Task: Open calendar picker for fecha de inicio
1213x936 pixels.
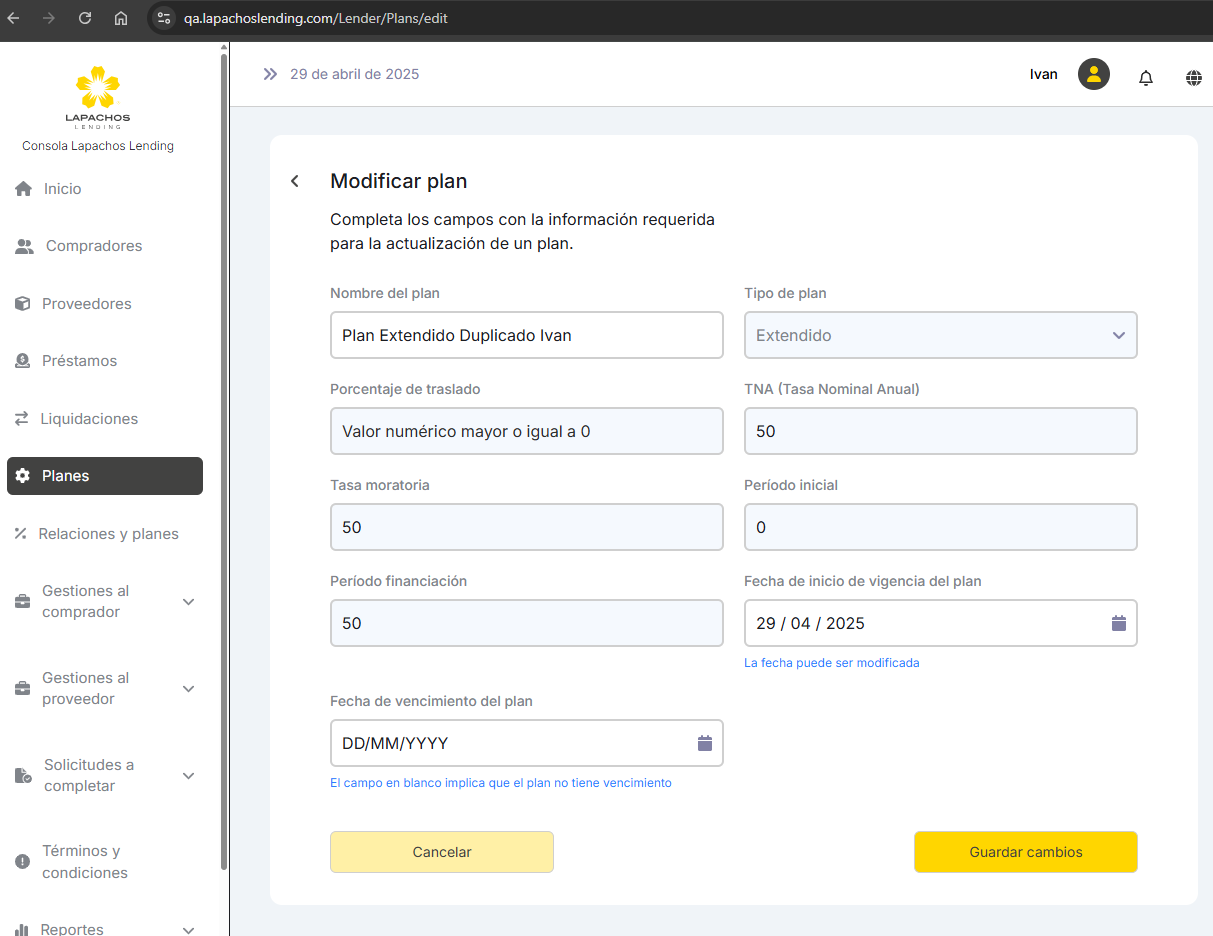Action: tap(1118, 623)
